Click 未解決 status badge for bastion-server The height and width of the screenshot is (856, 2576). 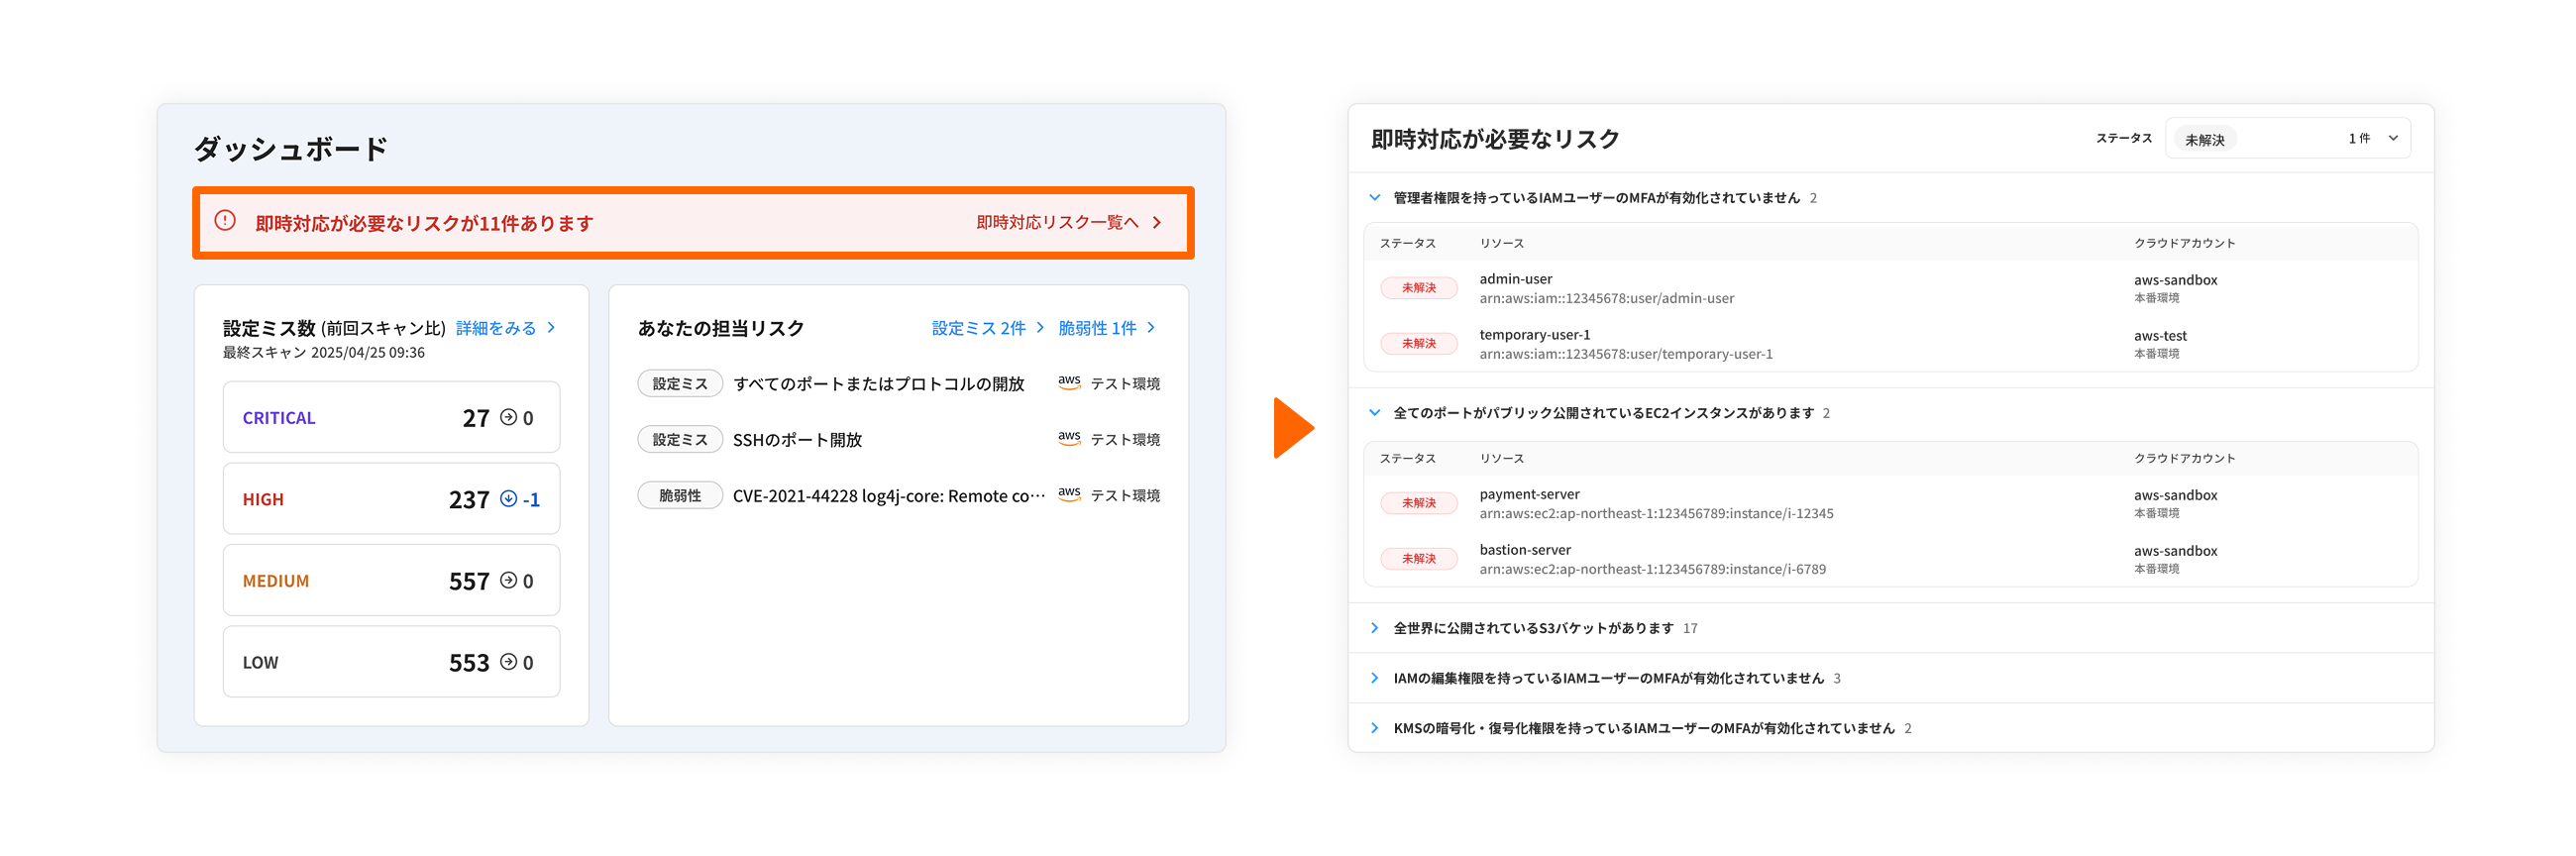pos(1418,559)
